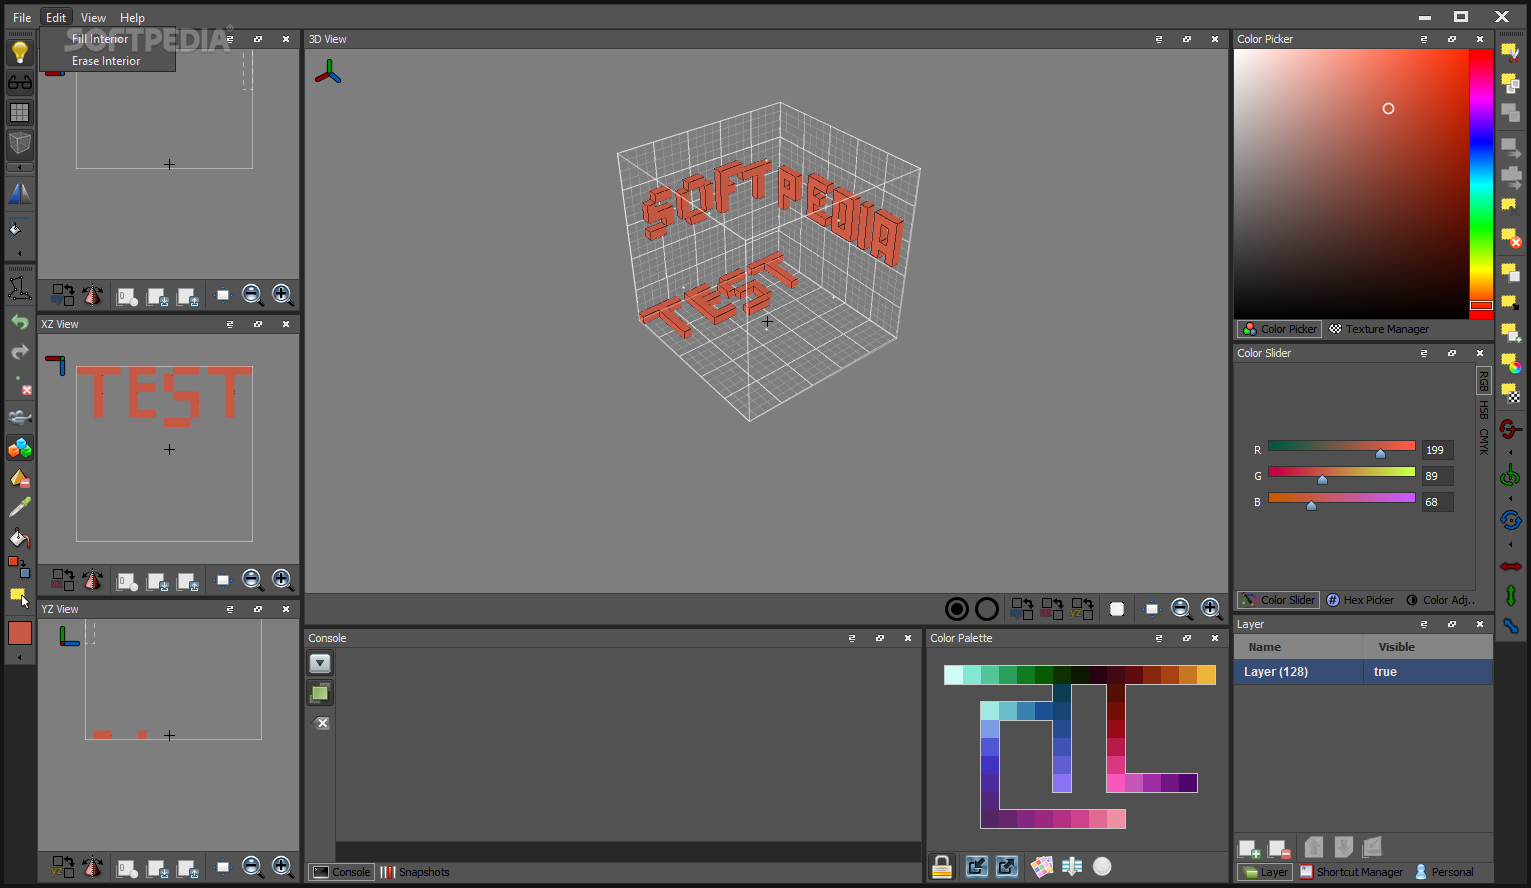This screenshot has height=888, width=1531.
Task: Click the R value field showing 199
Action: tap(1437, 450)
